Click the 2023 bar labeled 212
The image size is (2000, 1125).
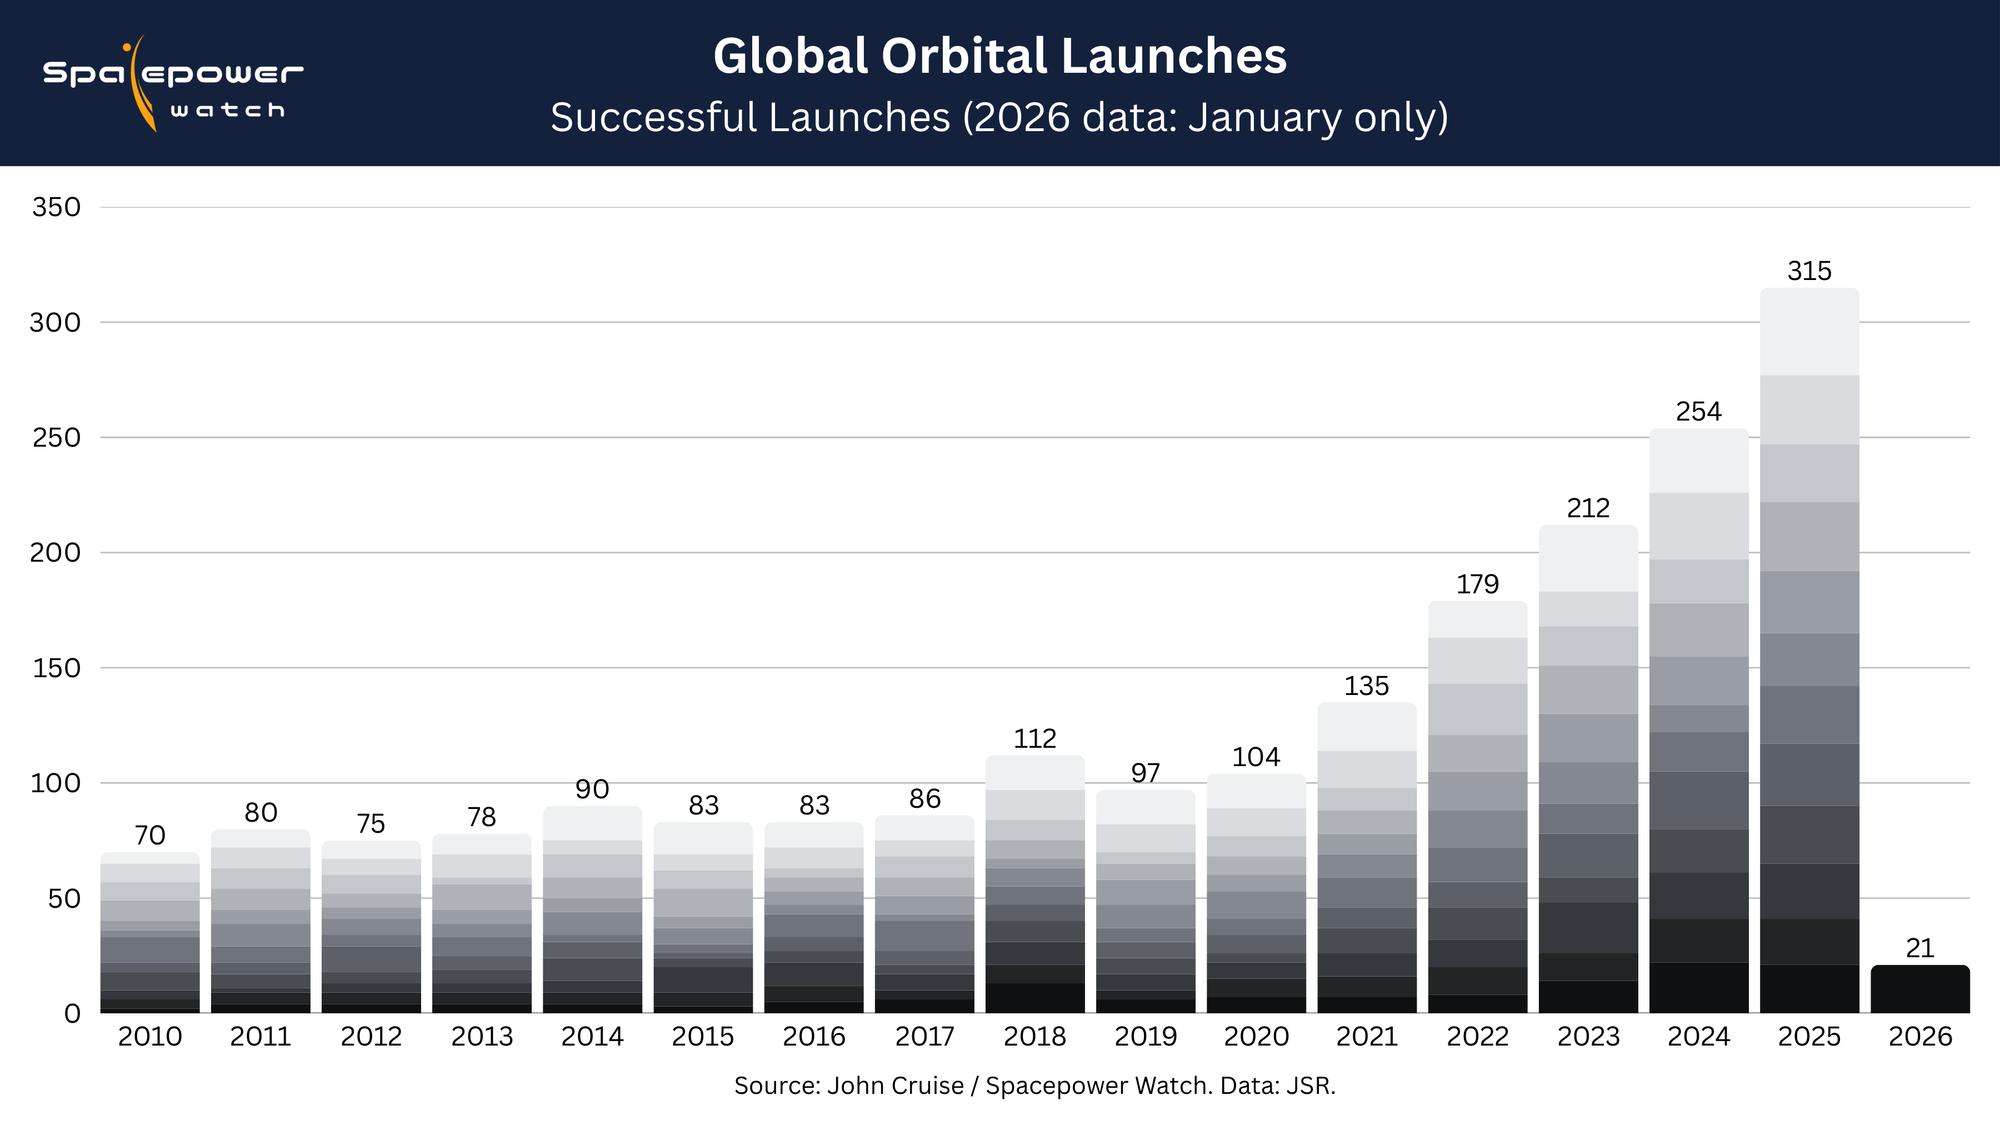[x=1588, y=770]
